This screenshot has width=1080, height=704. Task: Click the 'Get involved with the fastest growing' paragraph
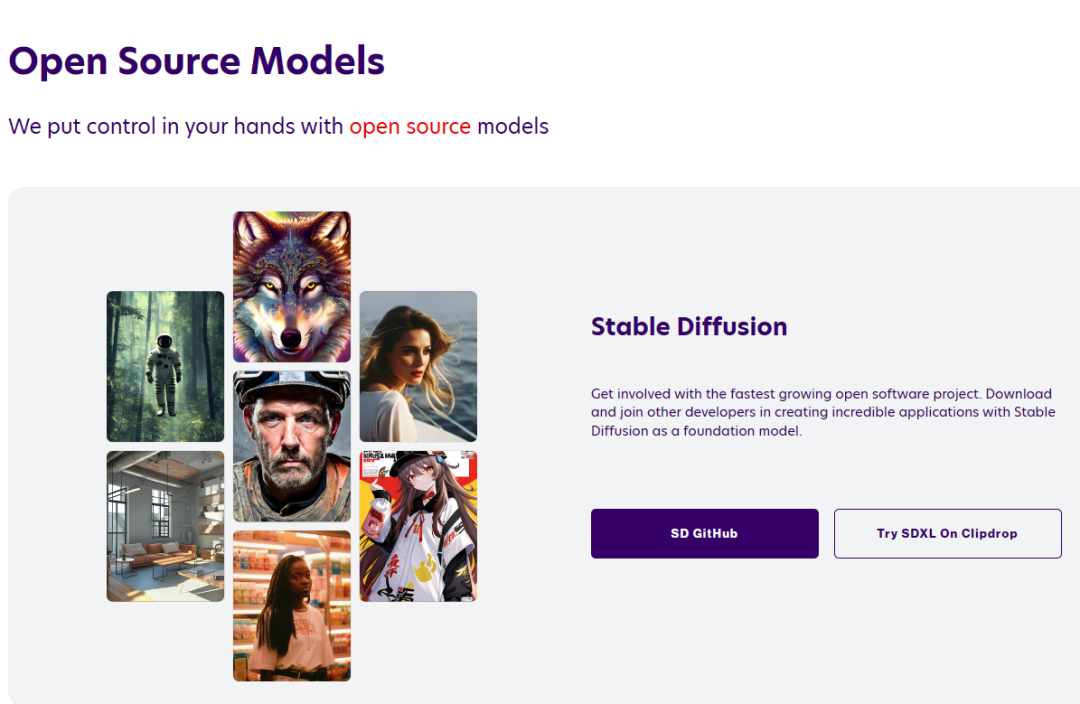[823, 412]
